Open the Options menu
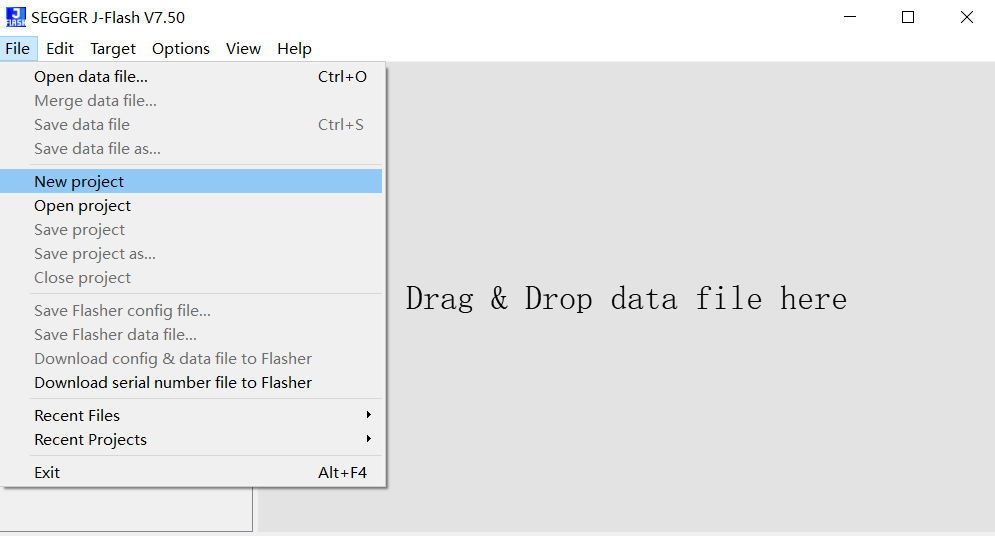This screenshot has width=995, height=536. pos(181,49)
